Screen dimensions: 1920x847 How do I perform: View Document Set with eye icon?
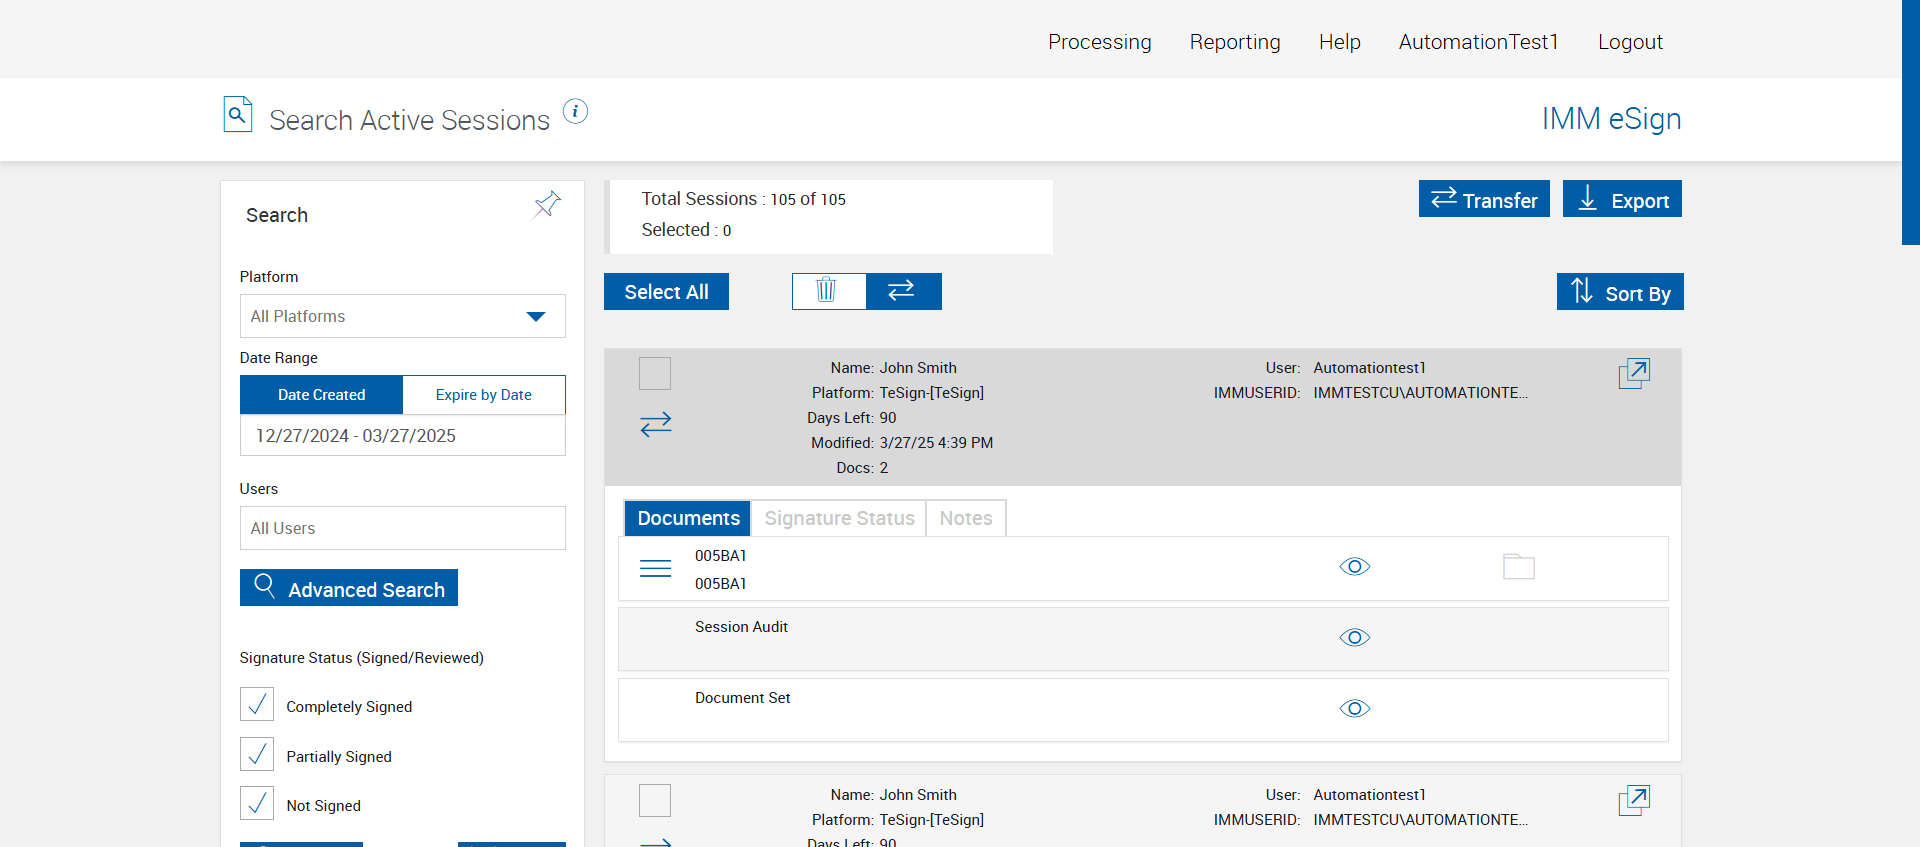(1354, 709)
